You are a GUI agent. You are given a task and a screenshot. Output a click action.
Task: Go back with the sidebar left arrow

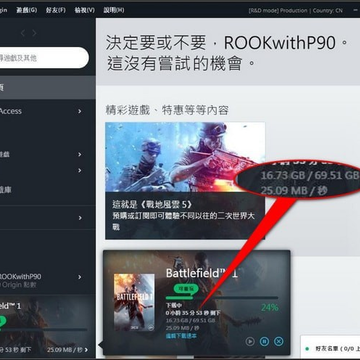click(23, 33)
